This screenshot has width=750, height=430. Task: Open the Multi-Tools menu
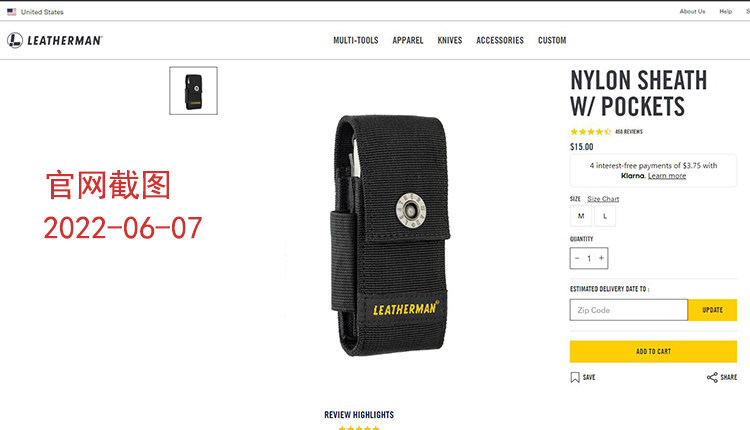tap(356, 40)
